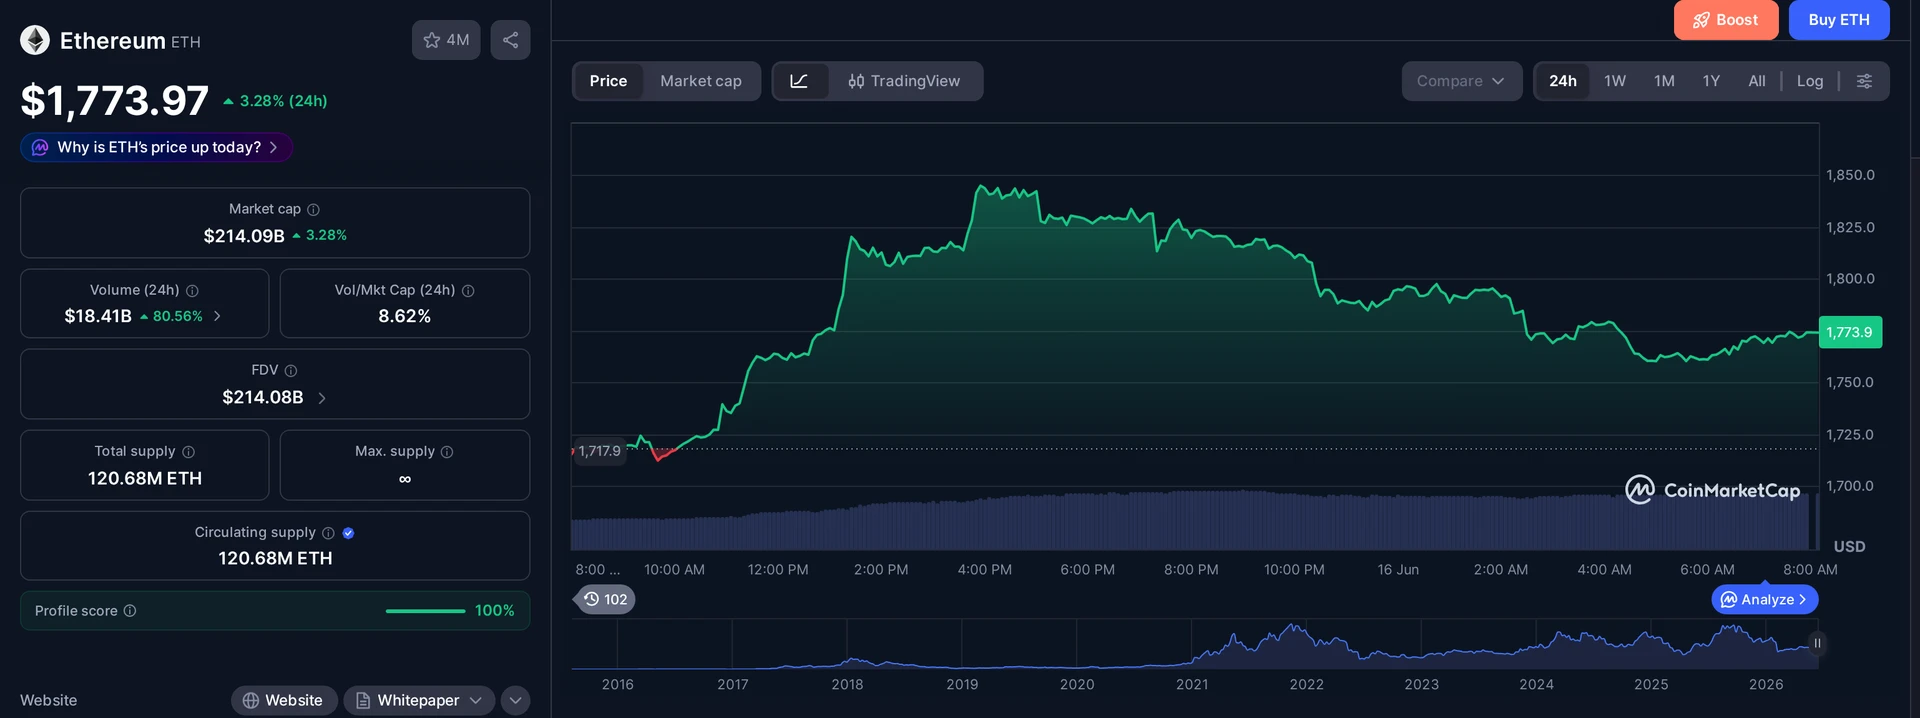Open the FDV info icon
This screenshot has width=1920, height=718.
pos(291,371)
